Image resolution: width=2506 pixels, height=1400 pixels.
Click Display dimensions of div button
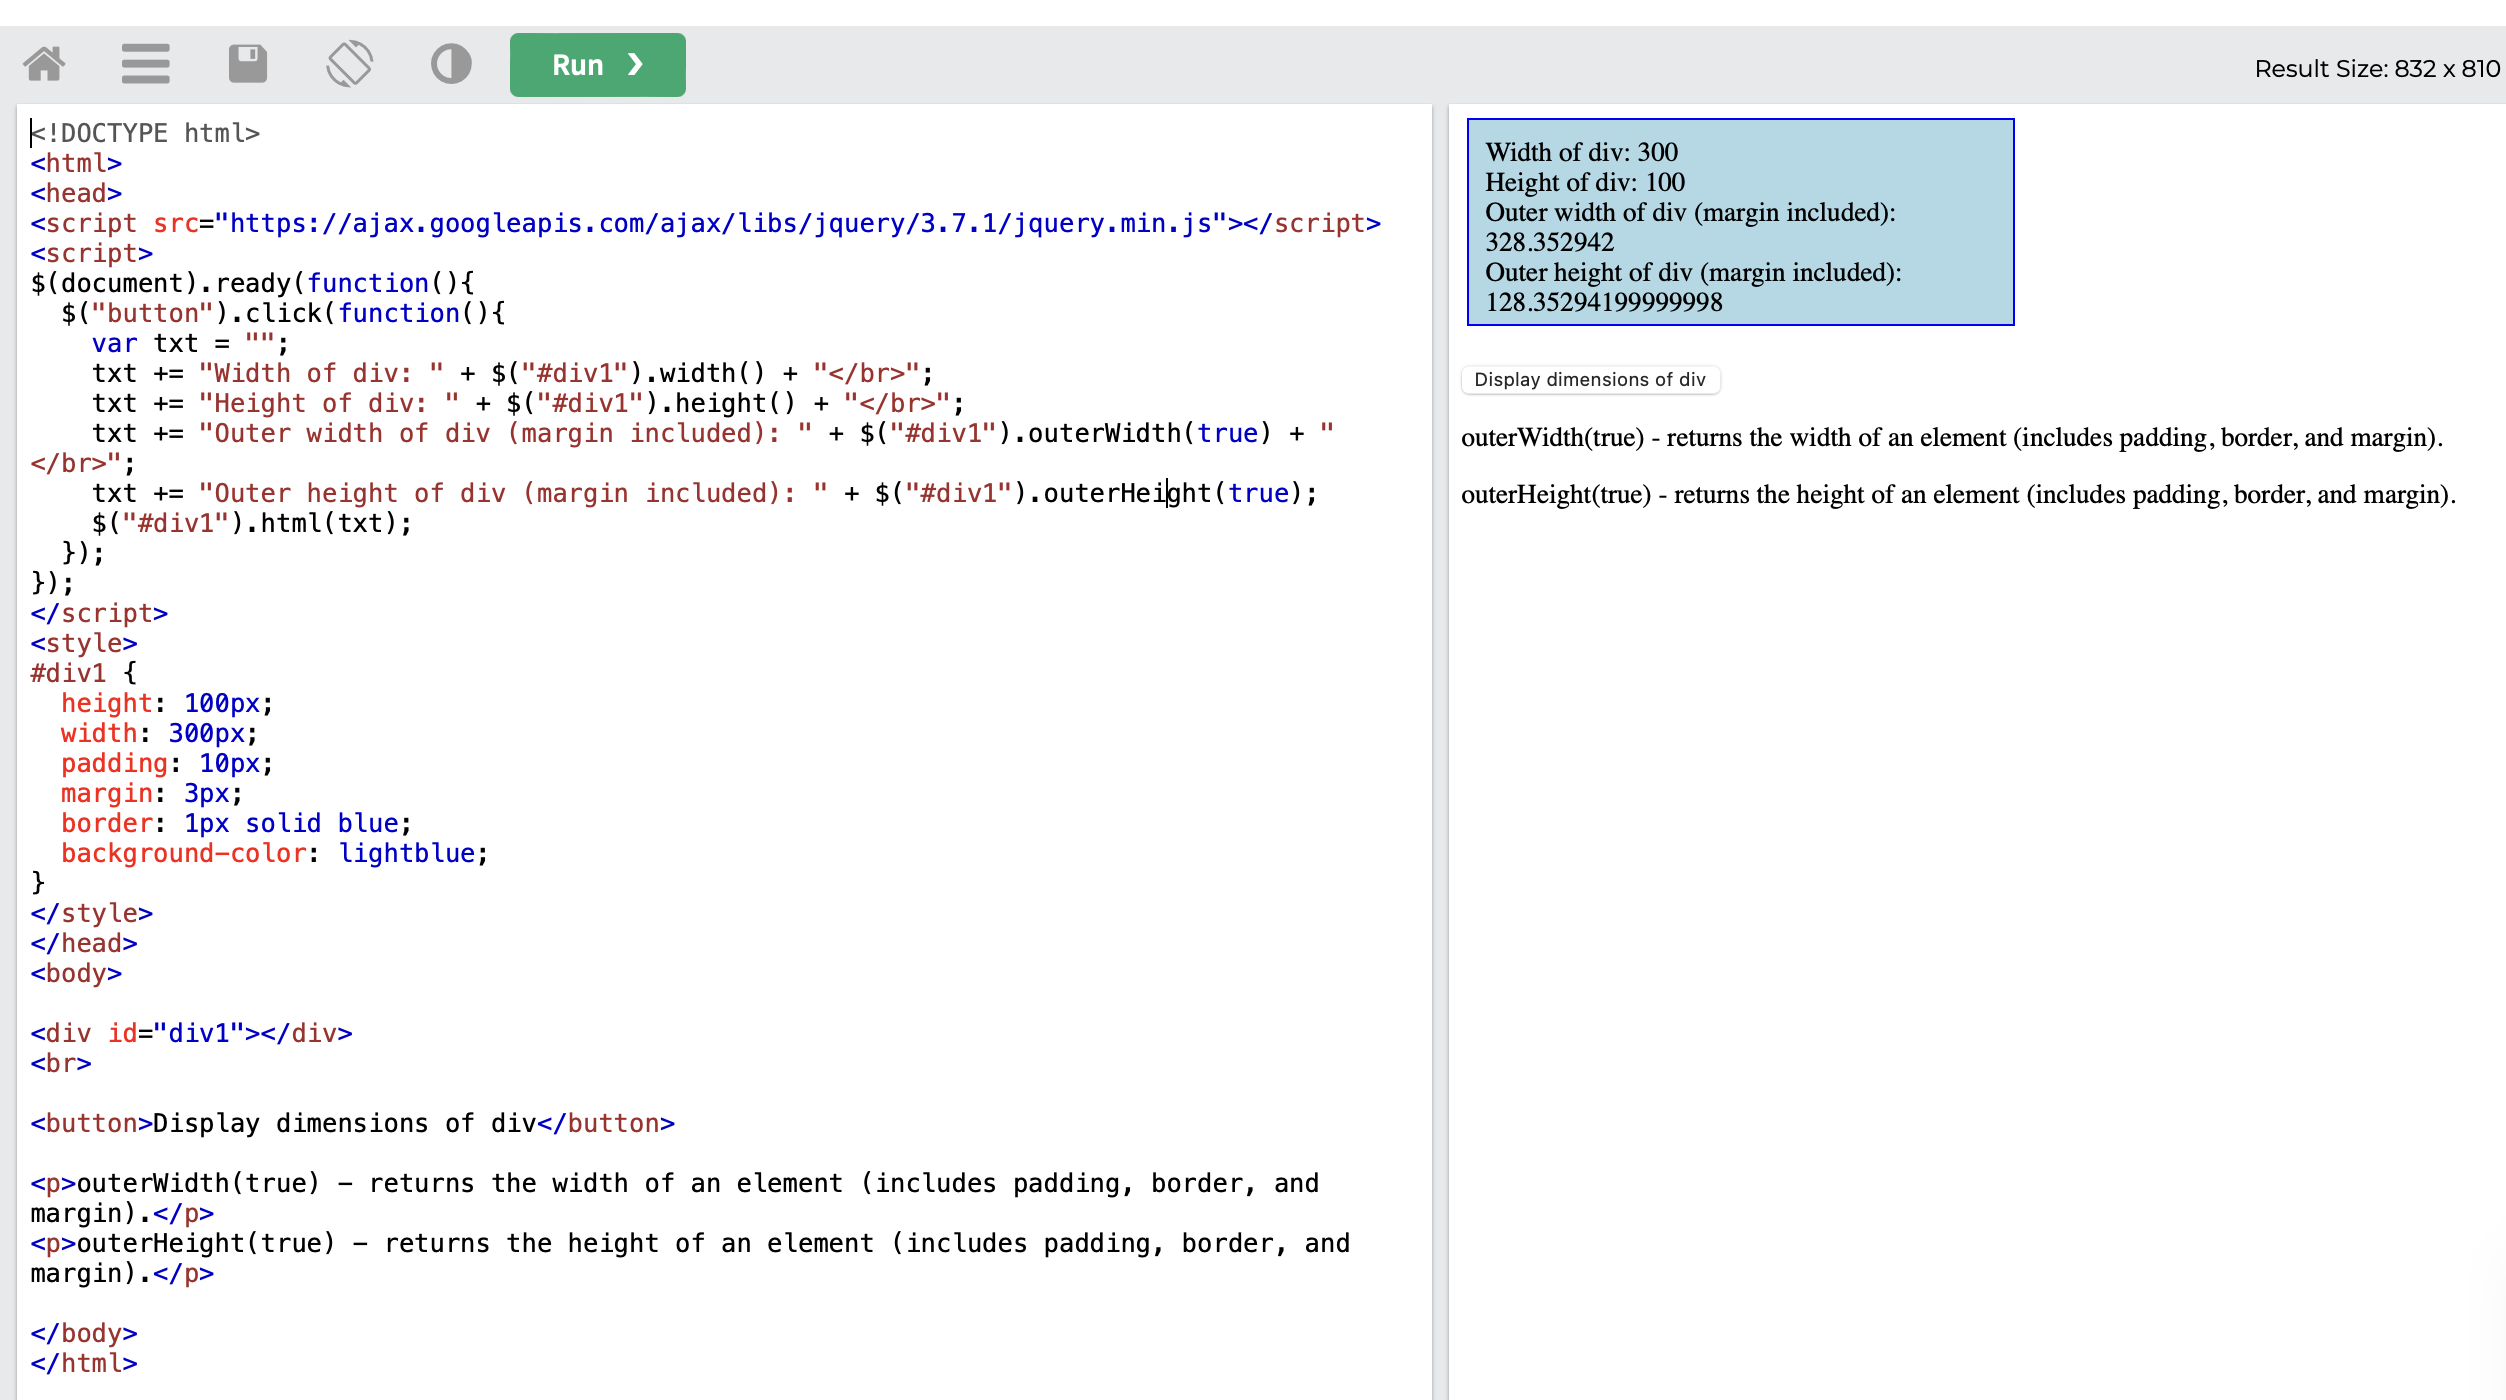(x=1589, y=380)
